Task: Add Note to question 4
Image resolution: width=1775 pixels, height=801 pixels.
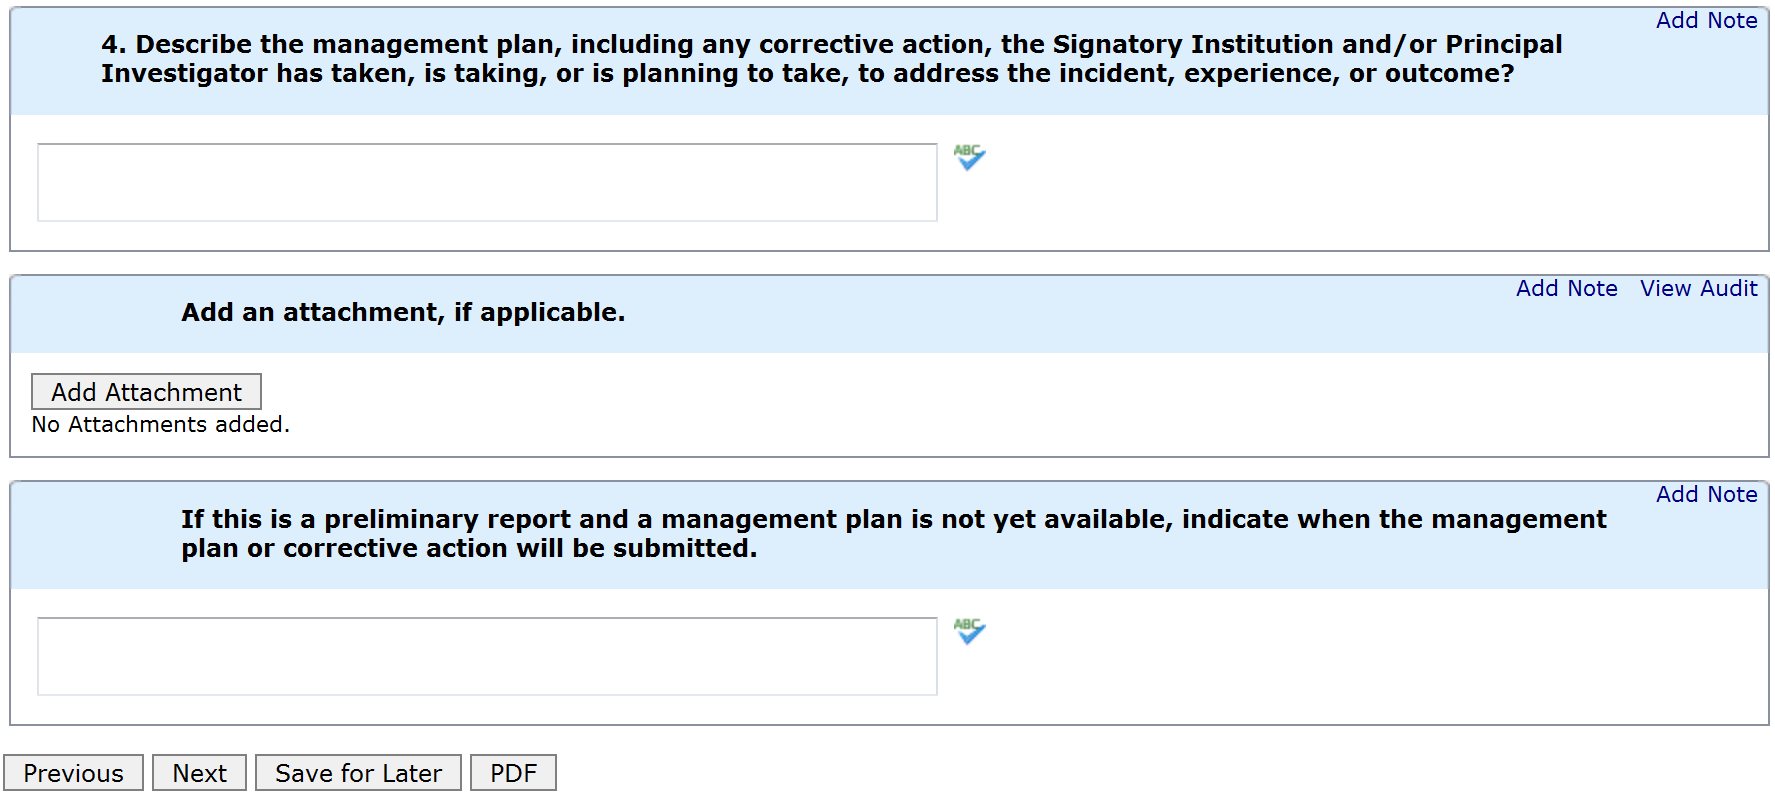Action: click(1706, 21)
